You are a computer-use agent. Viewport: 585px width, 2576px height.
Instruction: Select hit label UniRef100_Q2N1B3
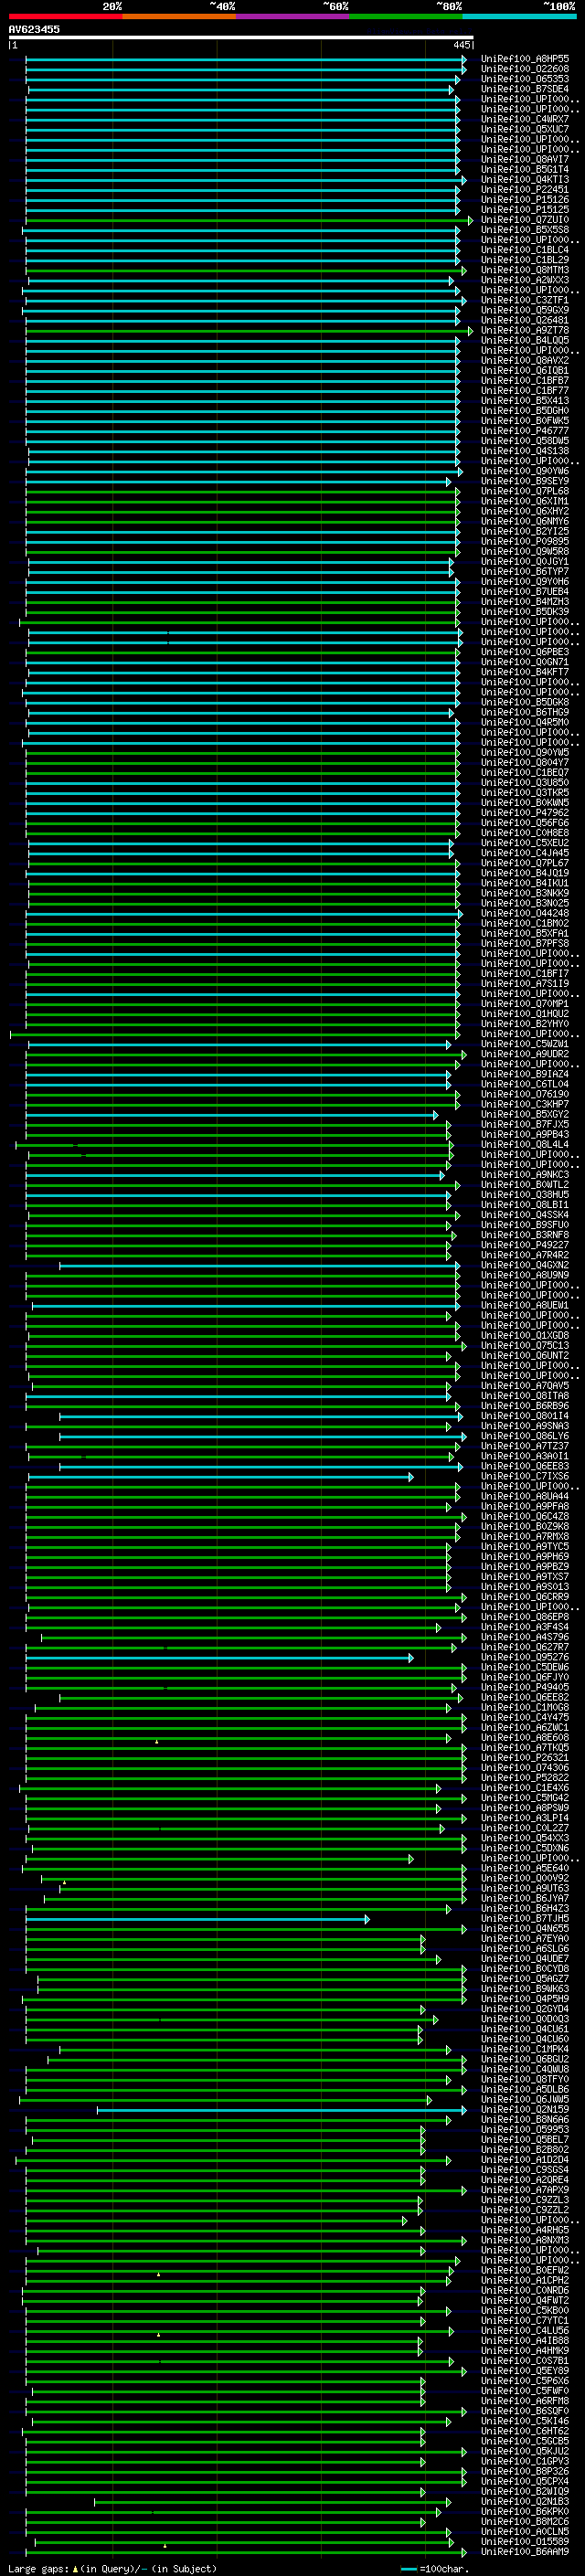[525, 2501]
